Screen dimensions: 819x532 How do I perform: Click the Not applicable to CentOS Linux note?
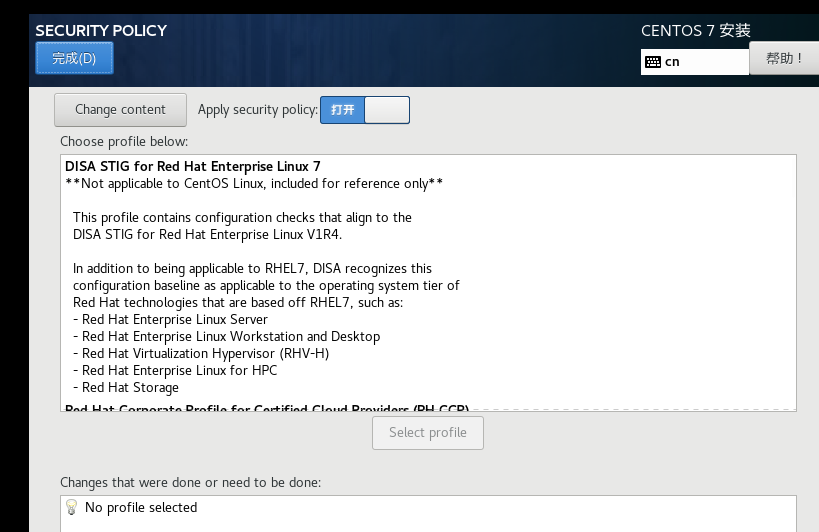[254, 184]
